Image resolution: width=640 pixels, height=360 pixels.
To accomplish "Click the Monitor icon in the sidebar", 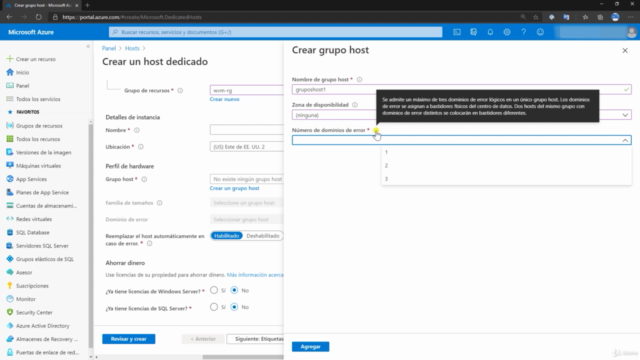I will point(10,299).
